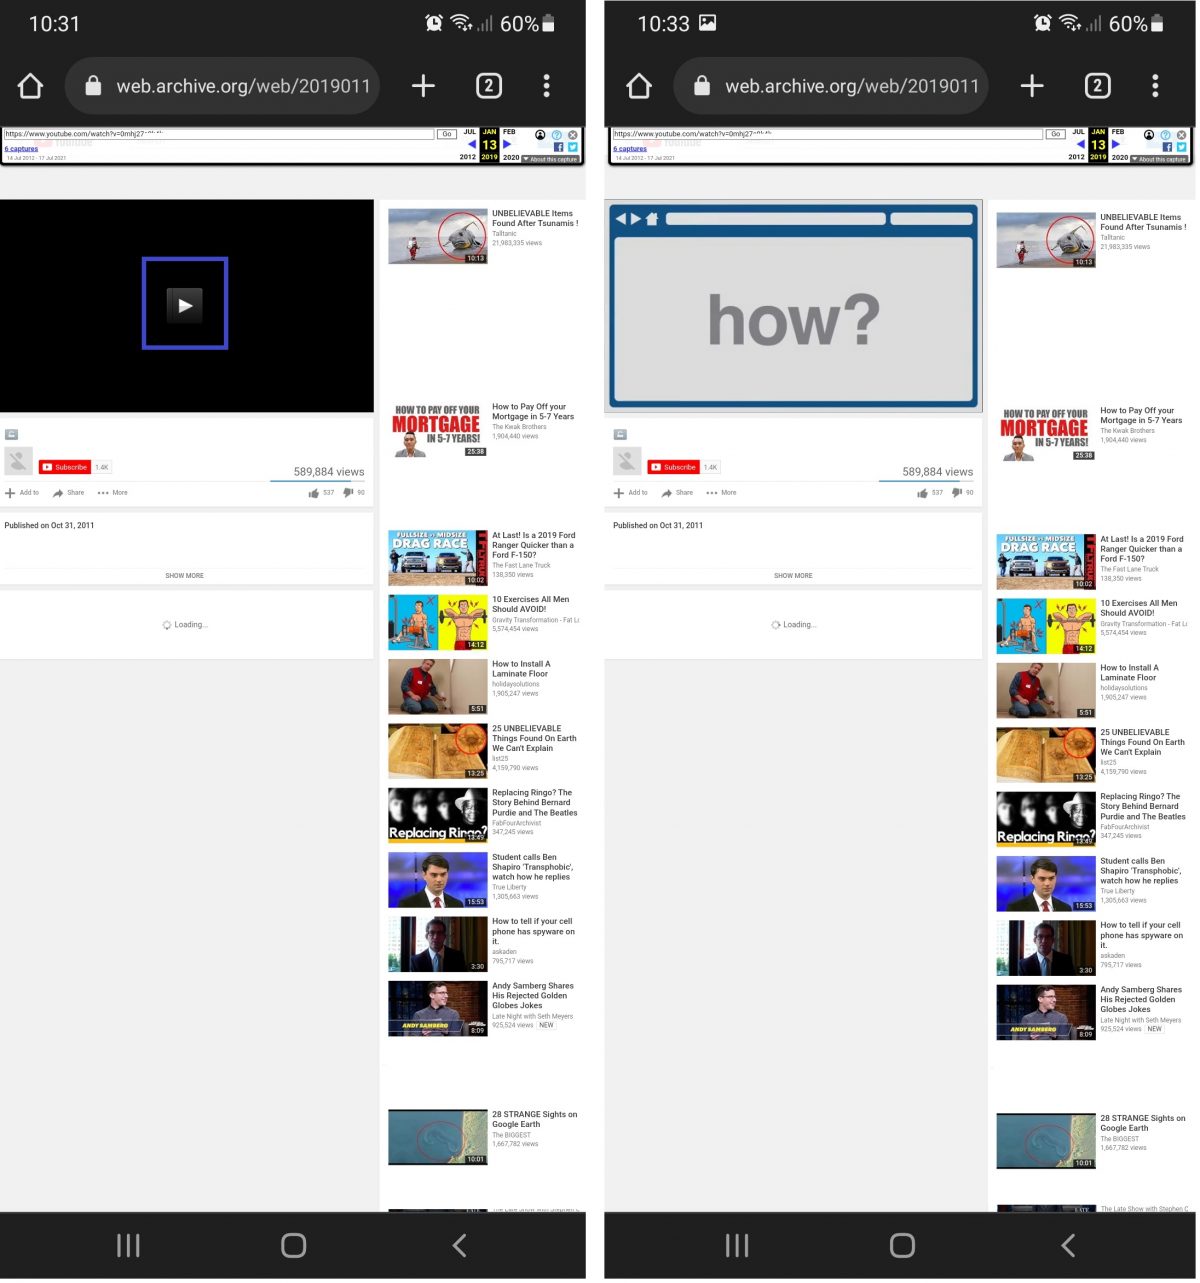Click the '6 captures' link in the left Wayback toolbar
Screen dimensions: 1200x1283
[x=21, y=149]
